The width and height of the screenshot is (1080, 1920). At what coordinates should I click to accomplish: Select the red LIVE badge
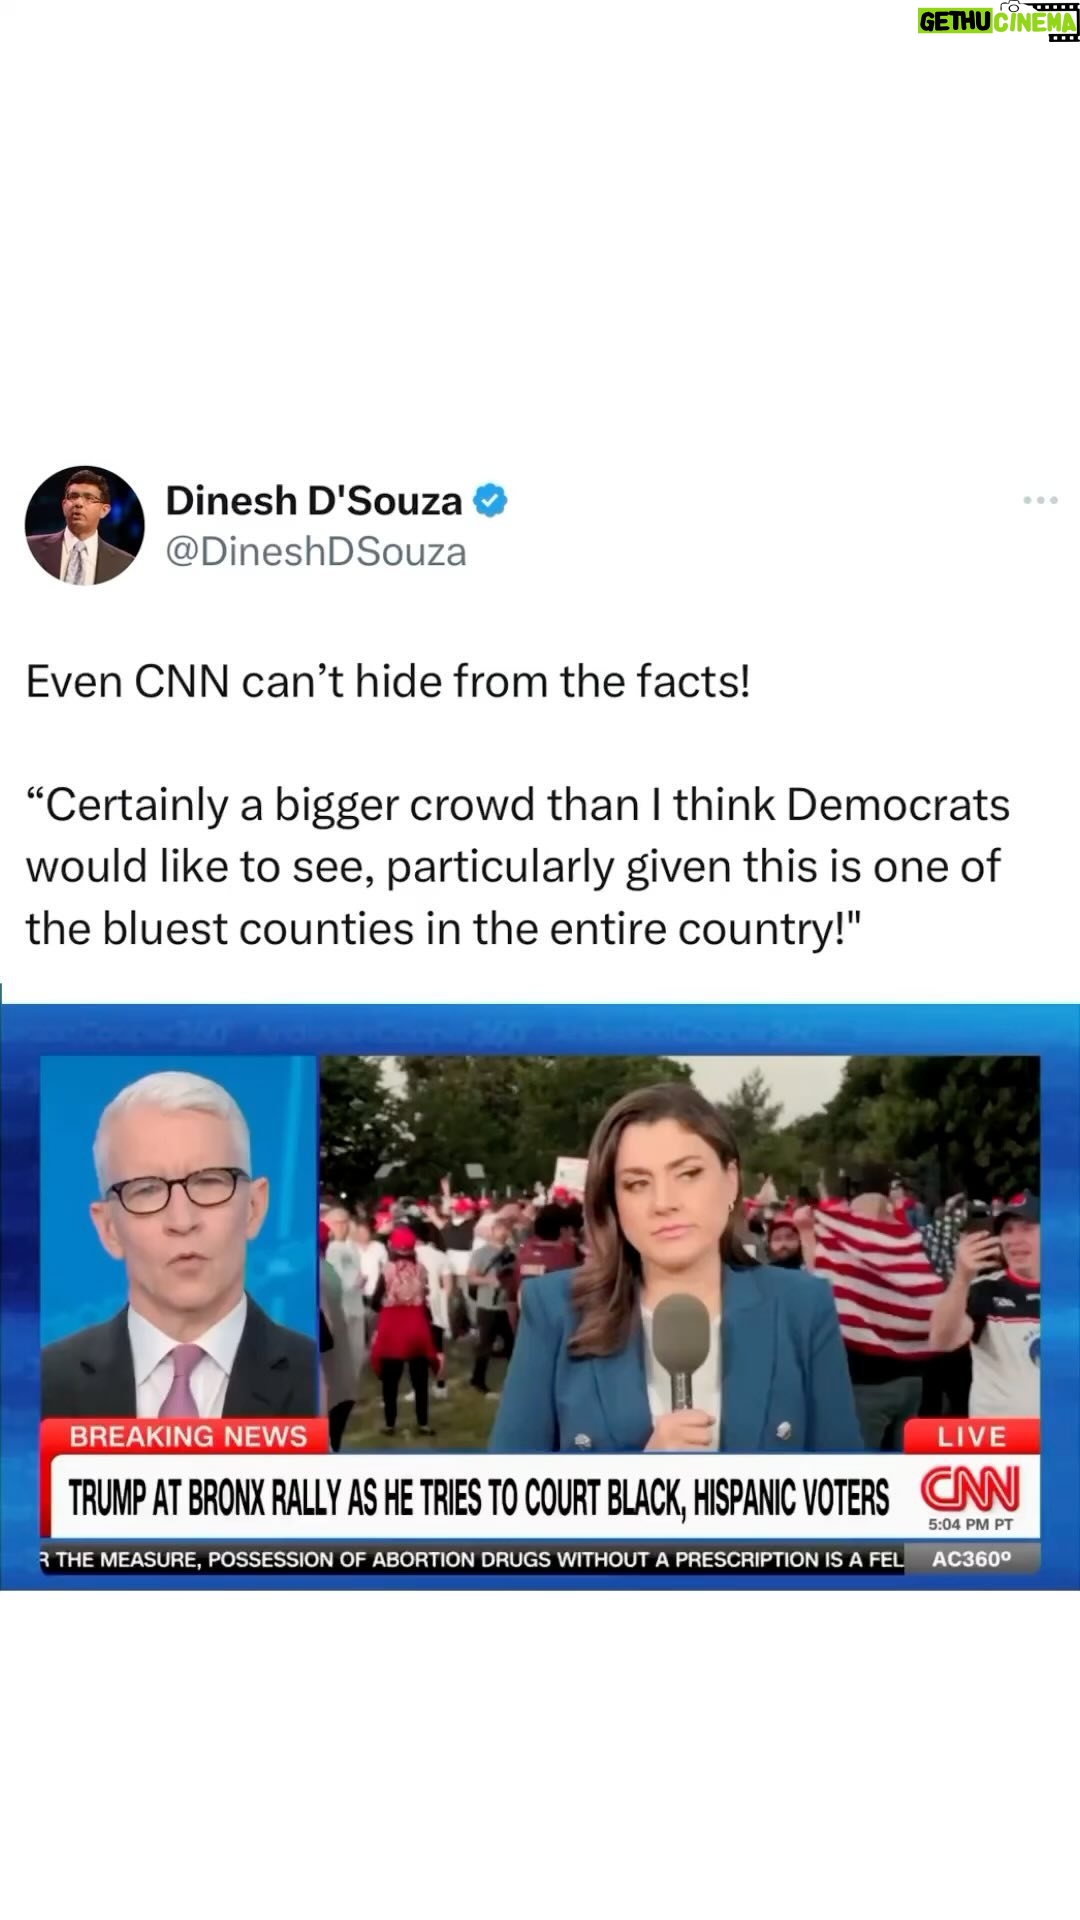(971, 1436)
